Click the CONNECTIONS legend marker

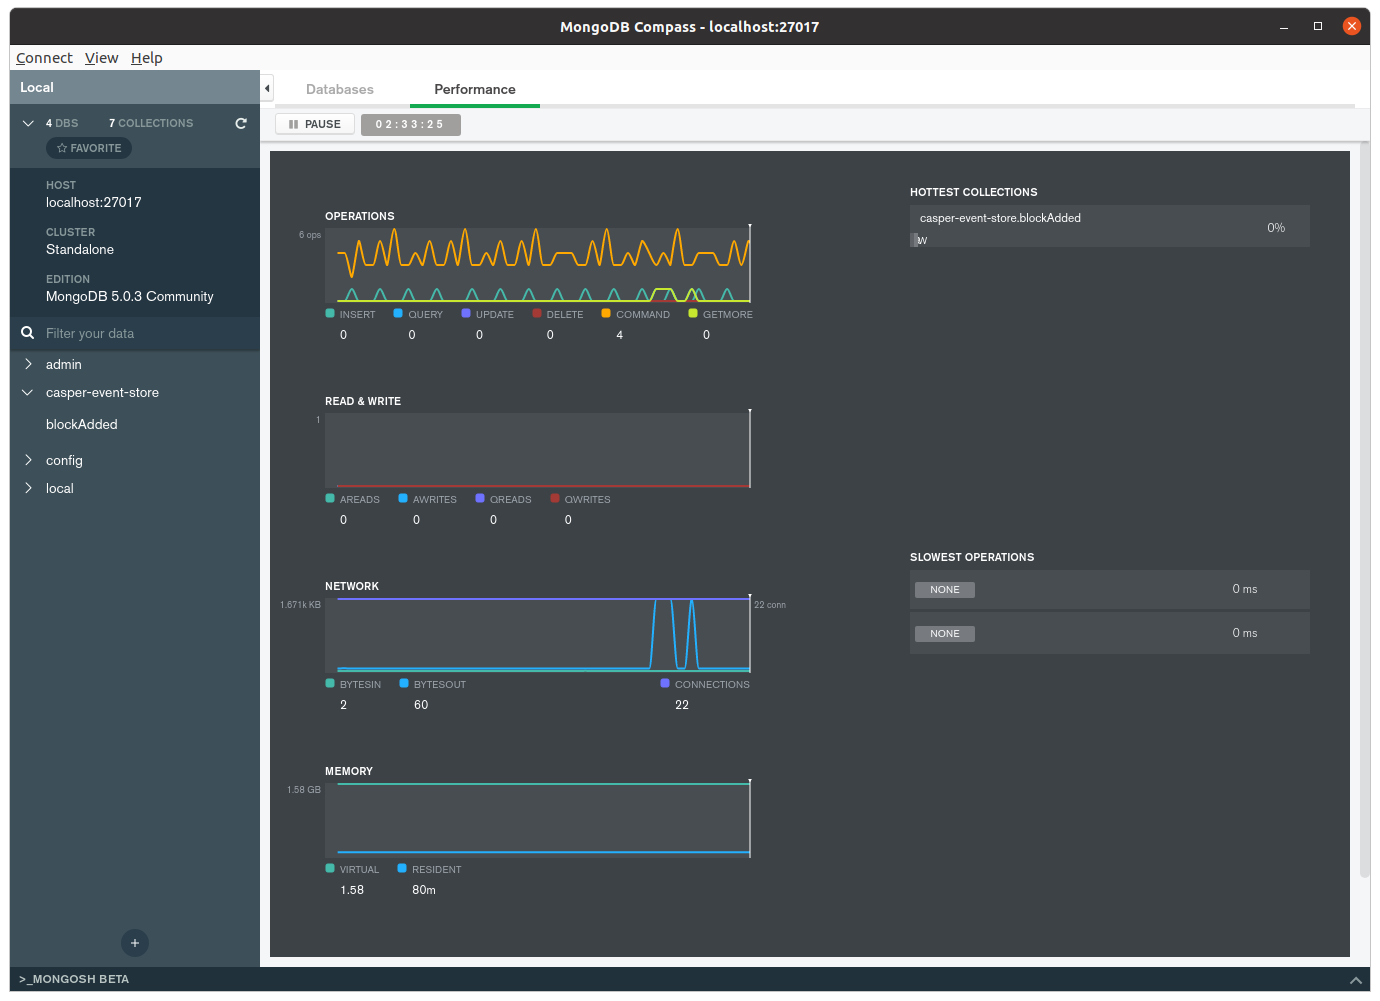tap(665, 683)
